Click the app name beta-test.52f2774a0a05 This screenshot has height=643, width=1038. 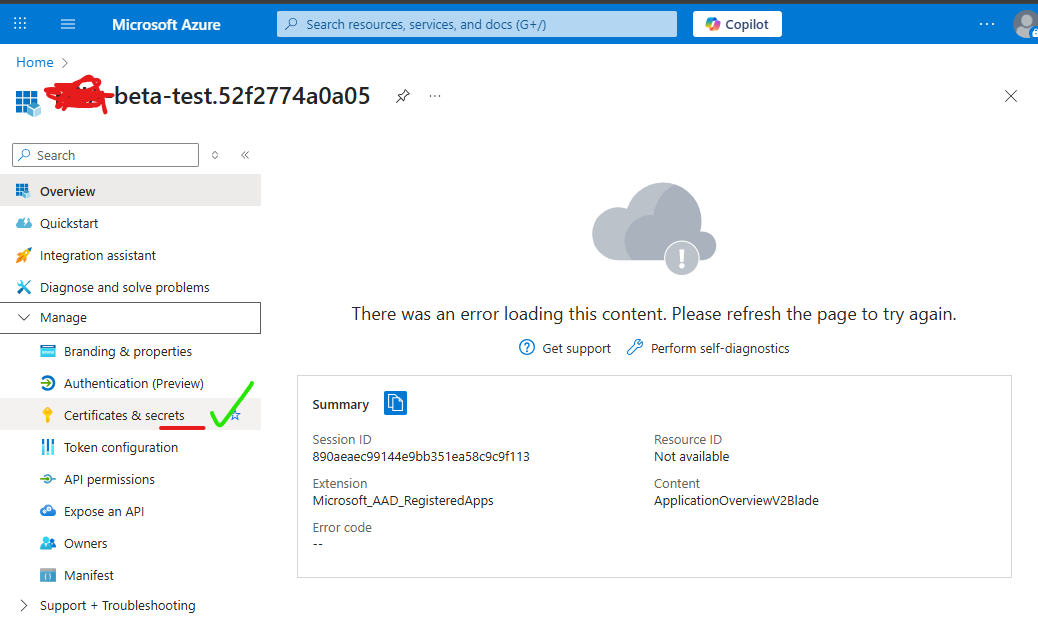tap(242, 96)
